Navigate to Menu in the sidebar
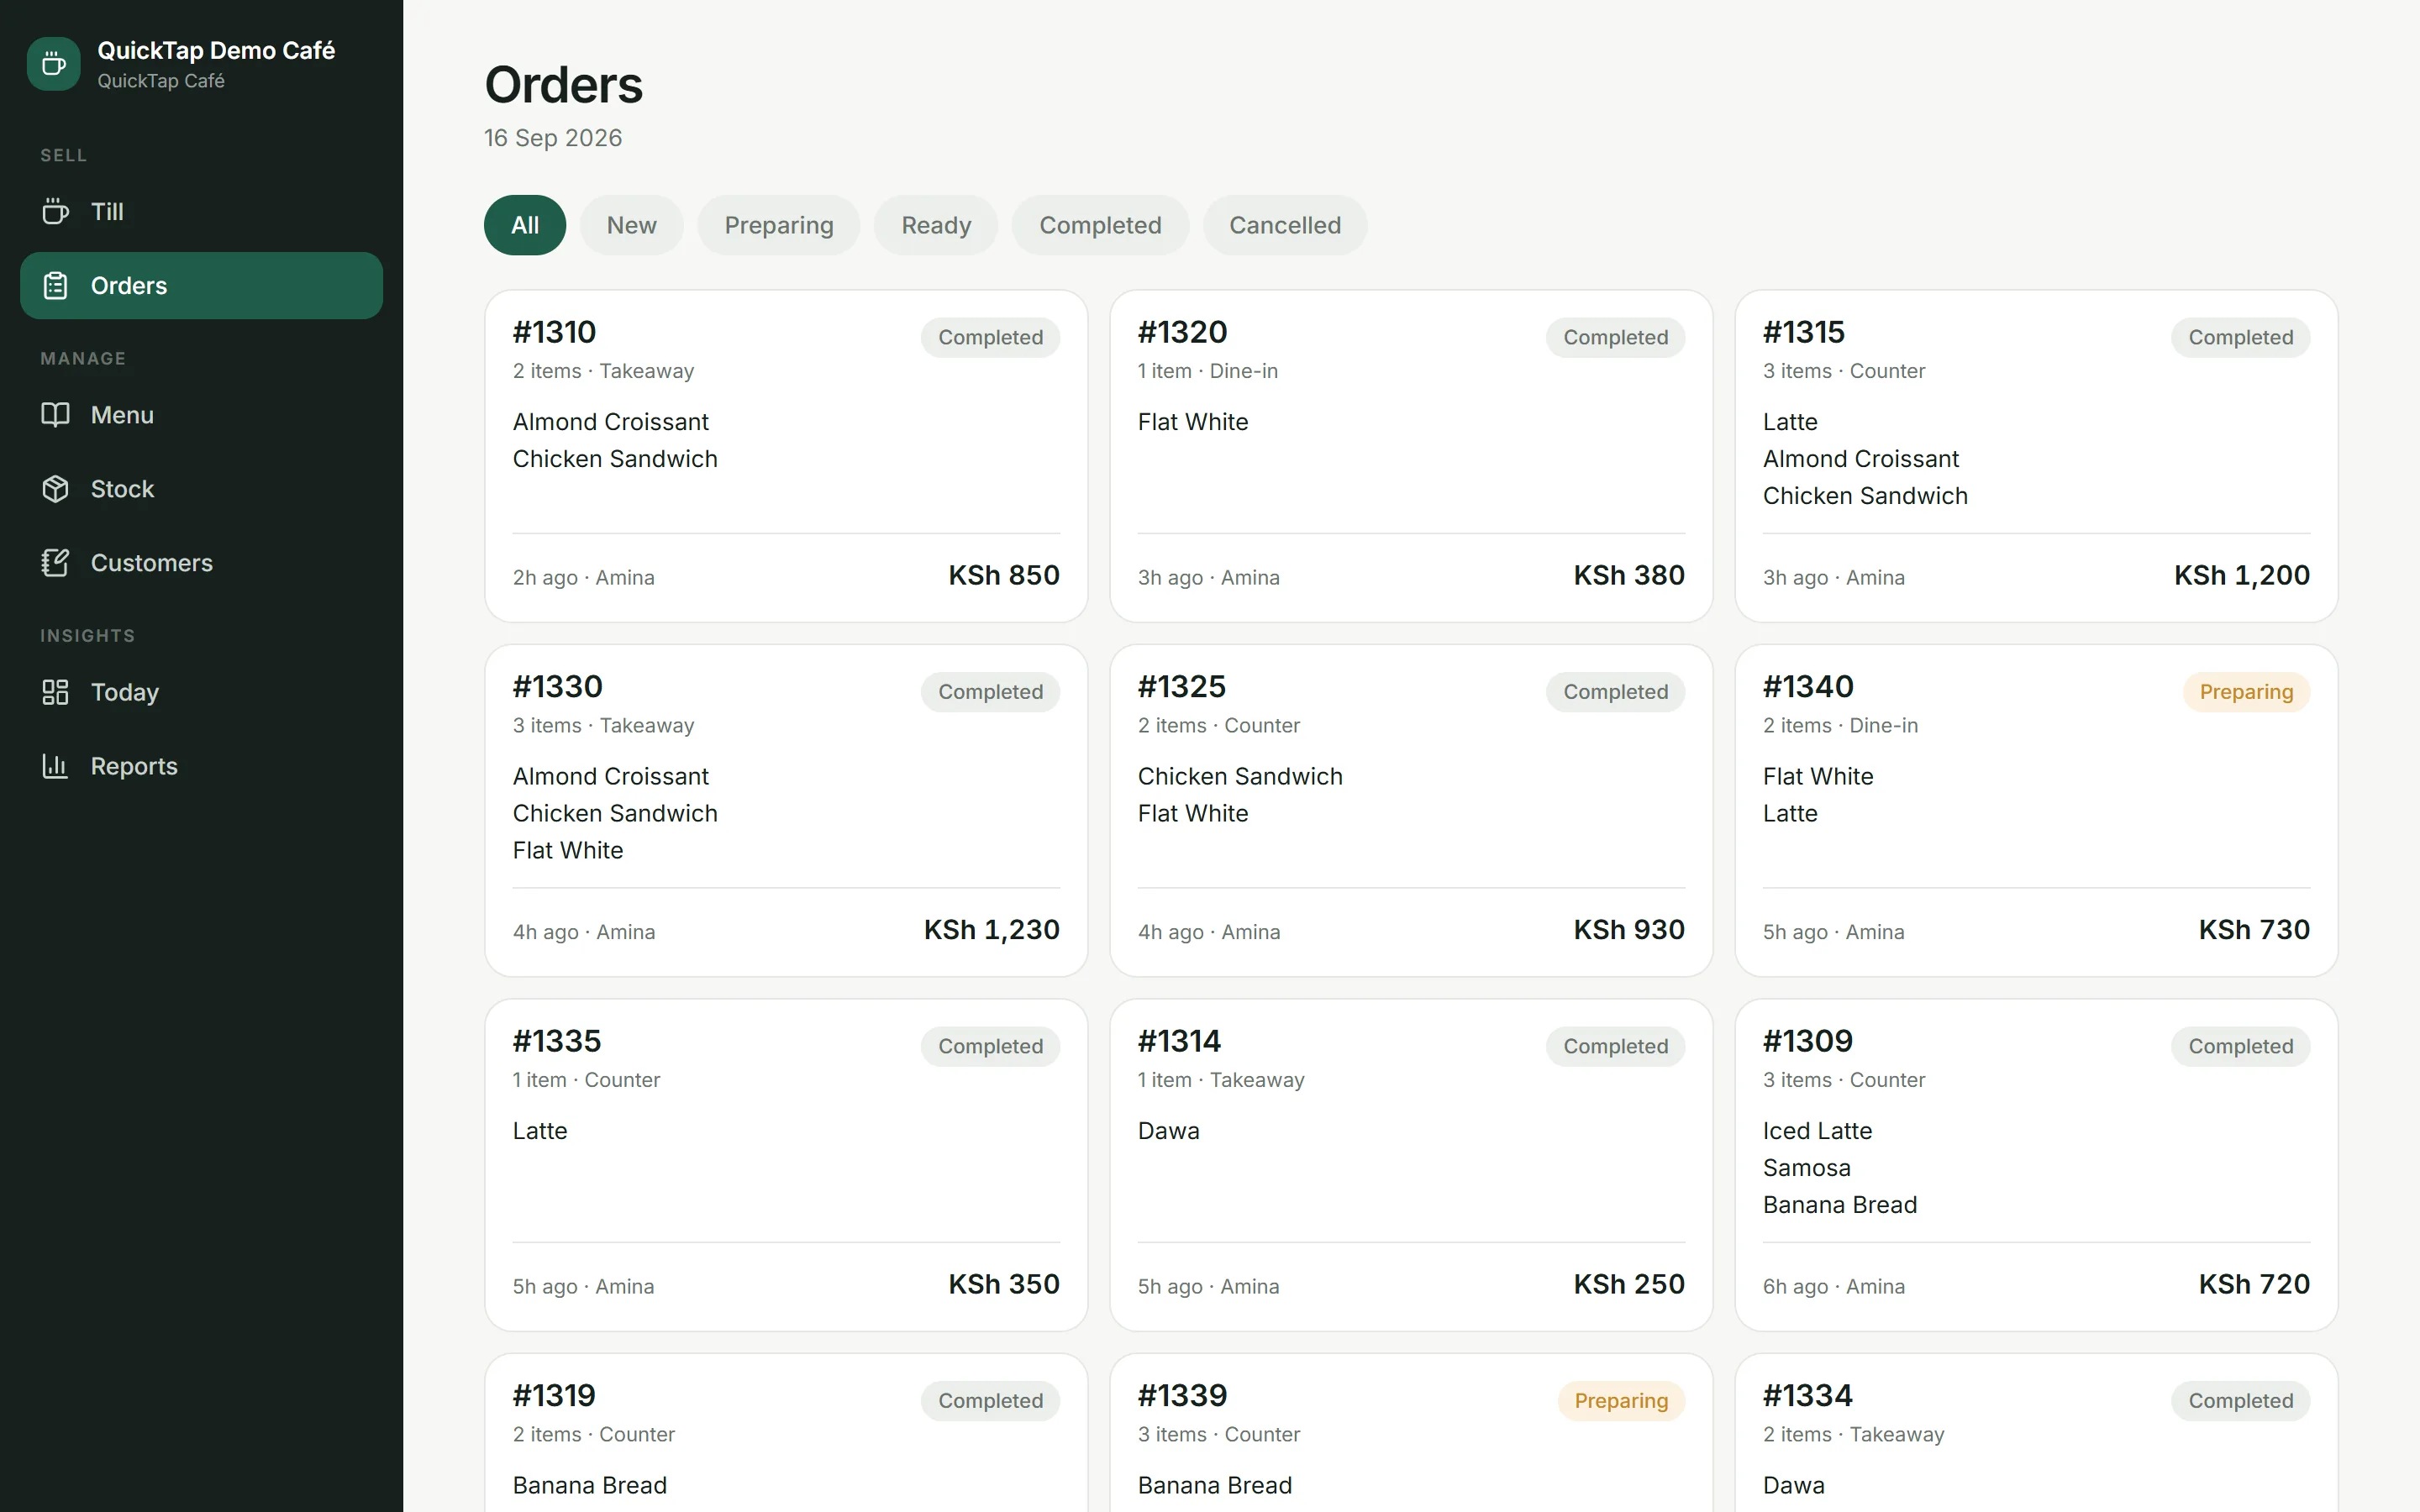 pos(201,415)
